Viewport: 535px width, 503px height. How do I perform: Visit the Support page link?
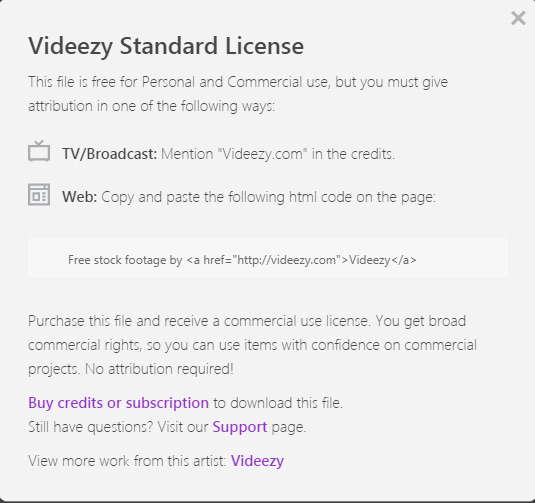click(x=240, y=427)
